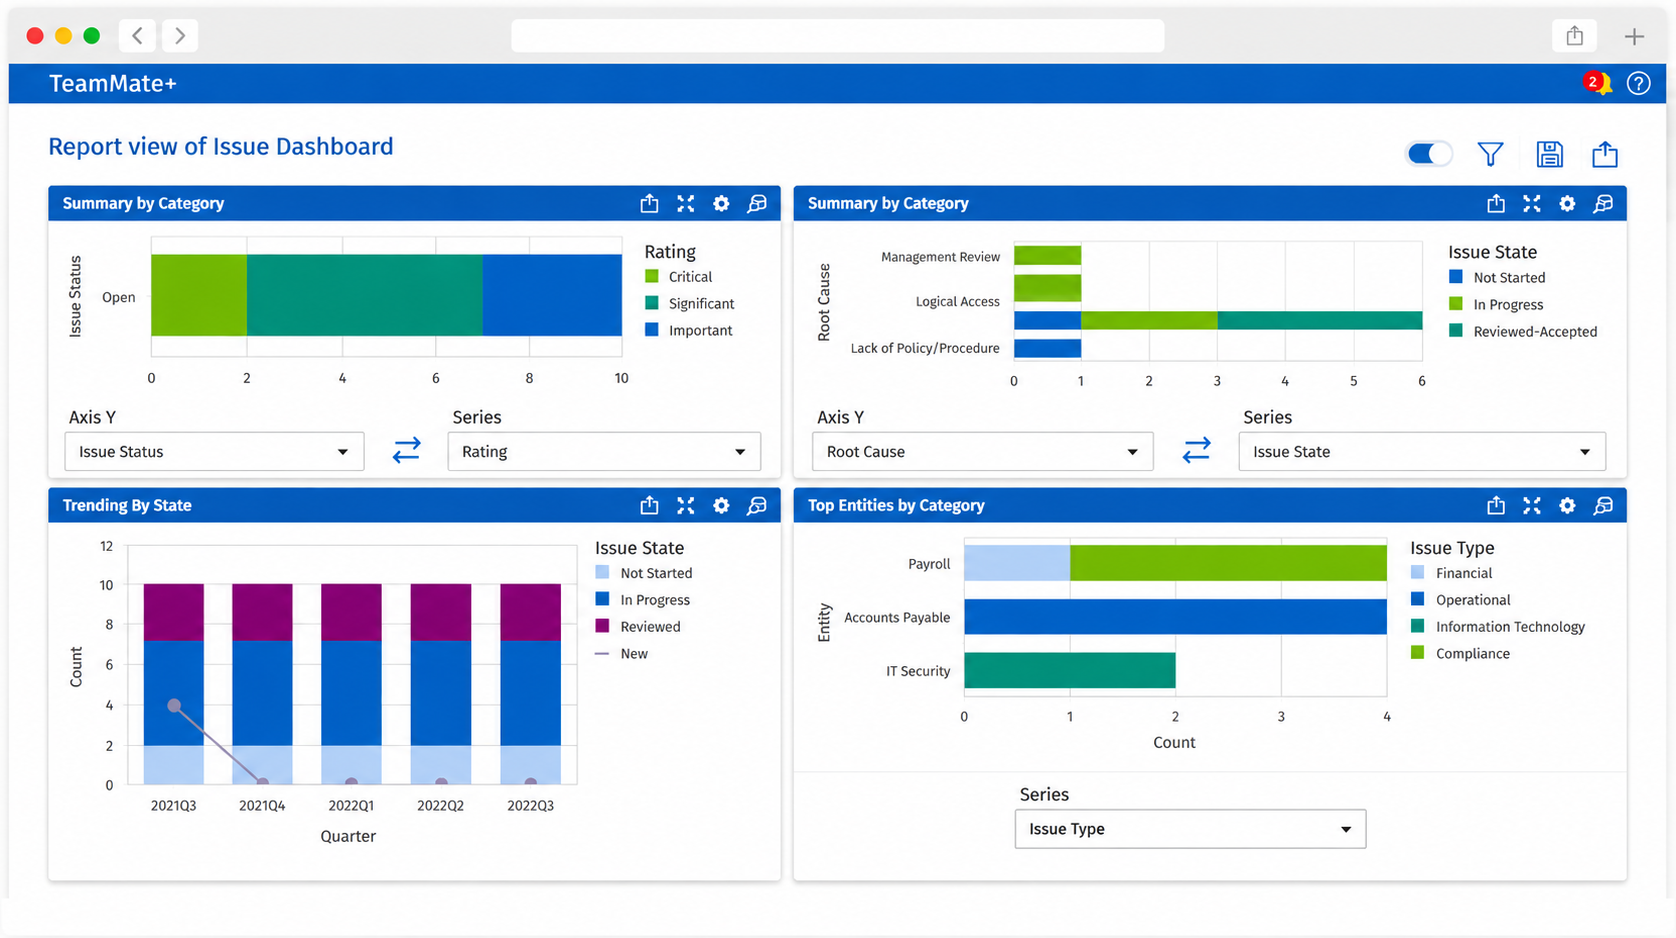Toggle the report view switch
This screenshot has width=1676, height=938.
coord(1429,154)
